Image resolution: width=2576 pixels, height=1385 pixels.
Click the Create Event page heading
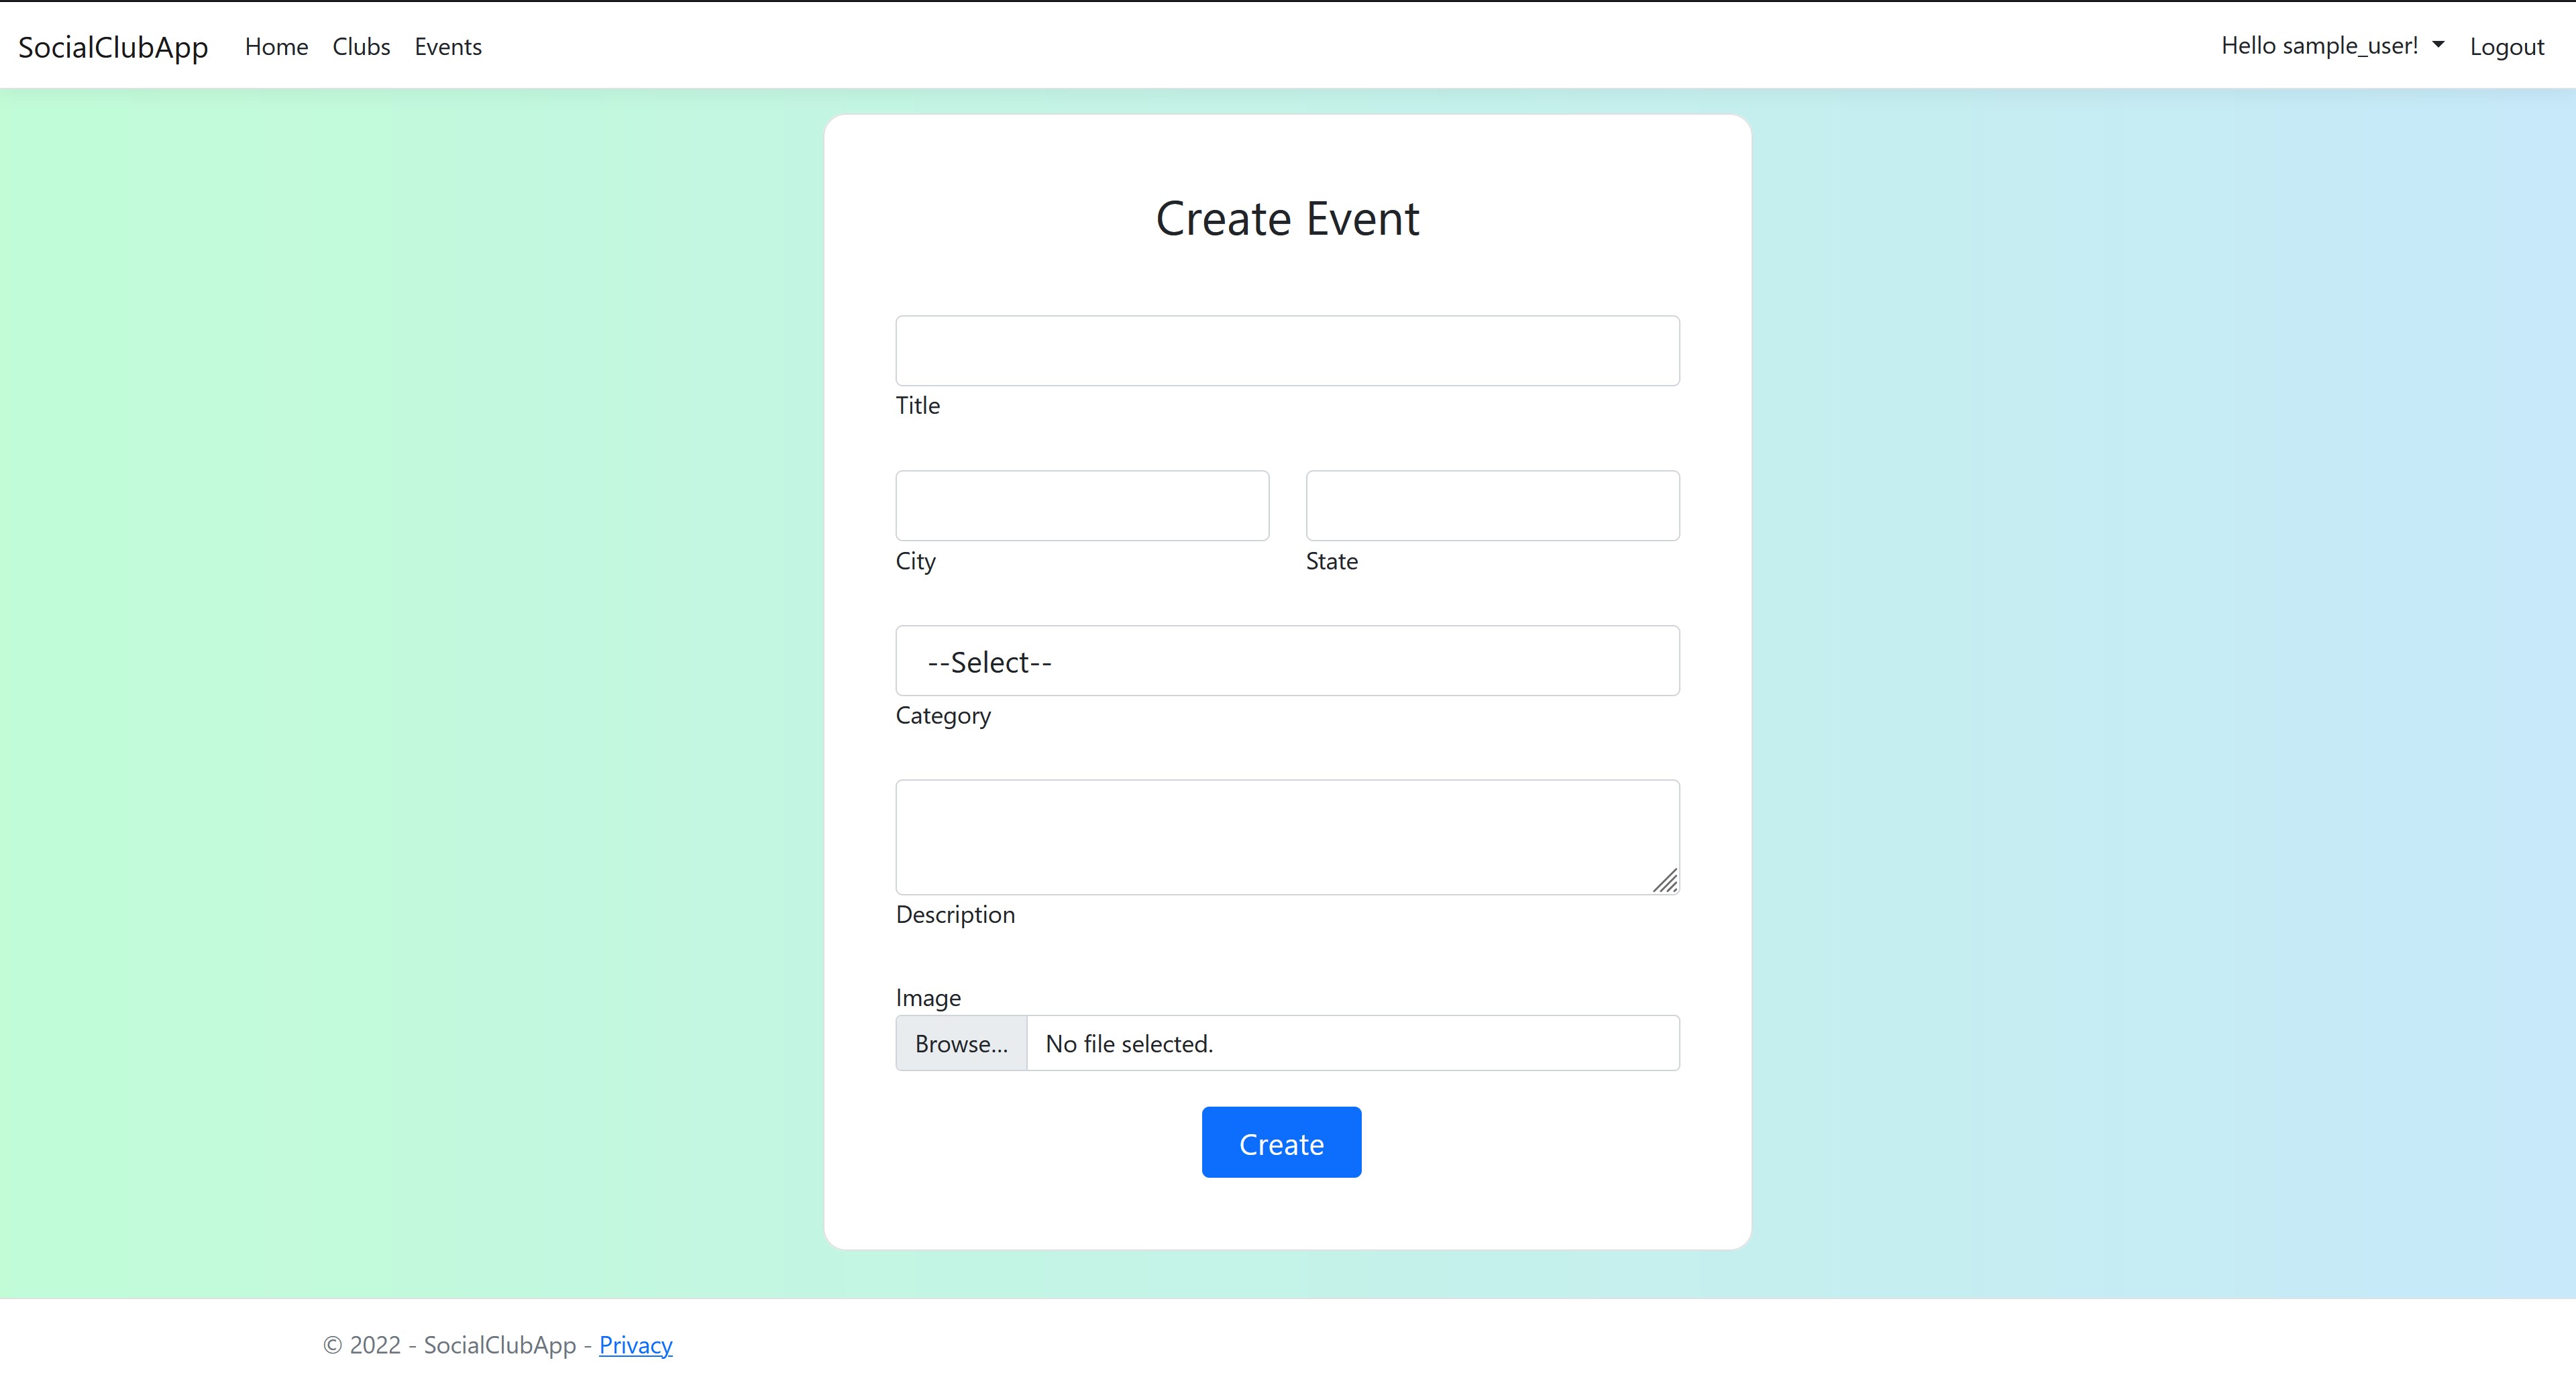[1287, 218]
